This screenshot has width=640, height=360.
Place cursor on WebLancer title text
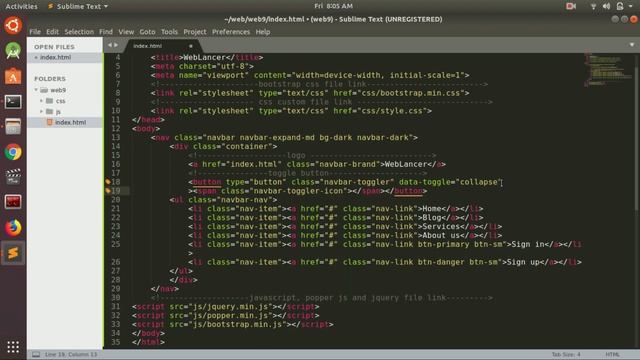[x=204, y=58]
